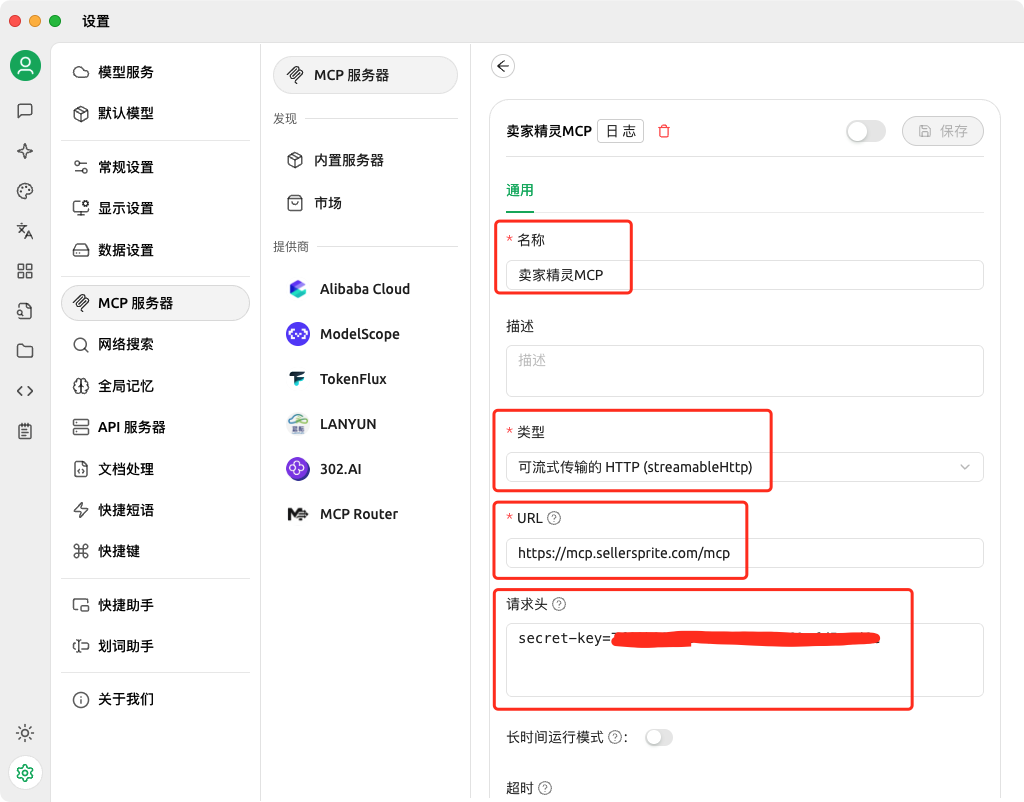1024x802 pixels.
Task: Switch to the 通用 tab
Action: click(x=519, y=189)
